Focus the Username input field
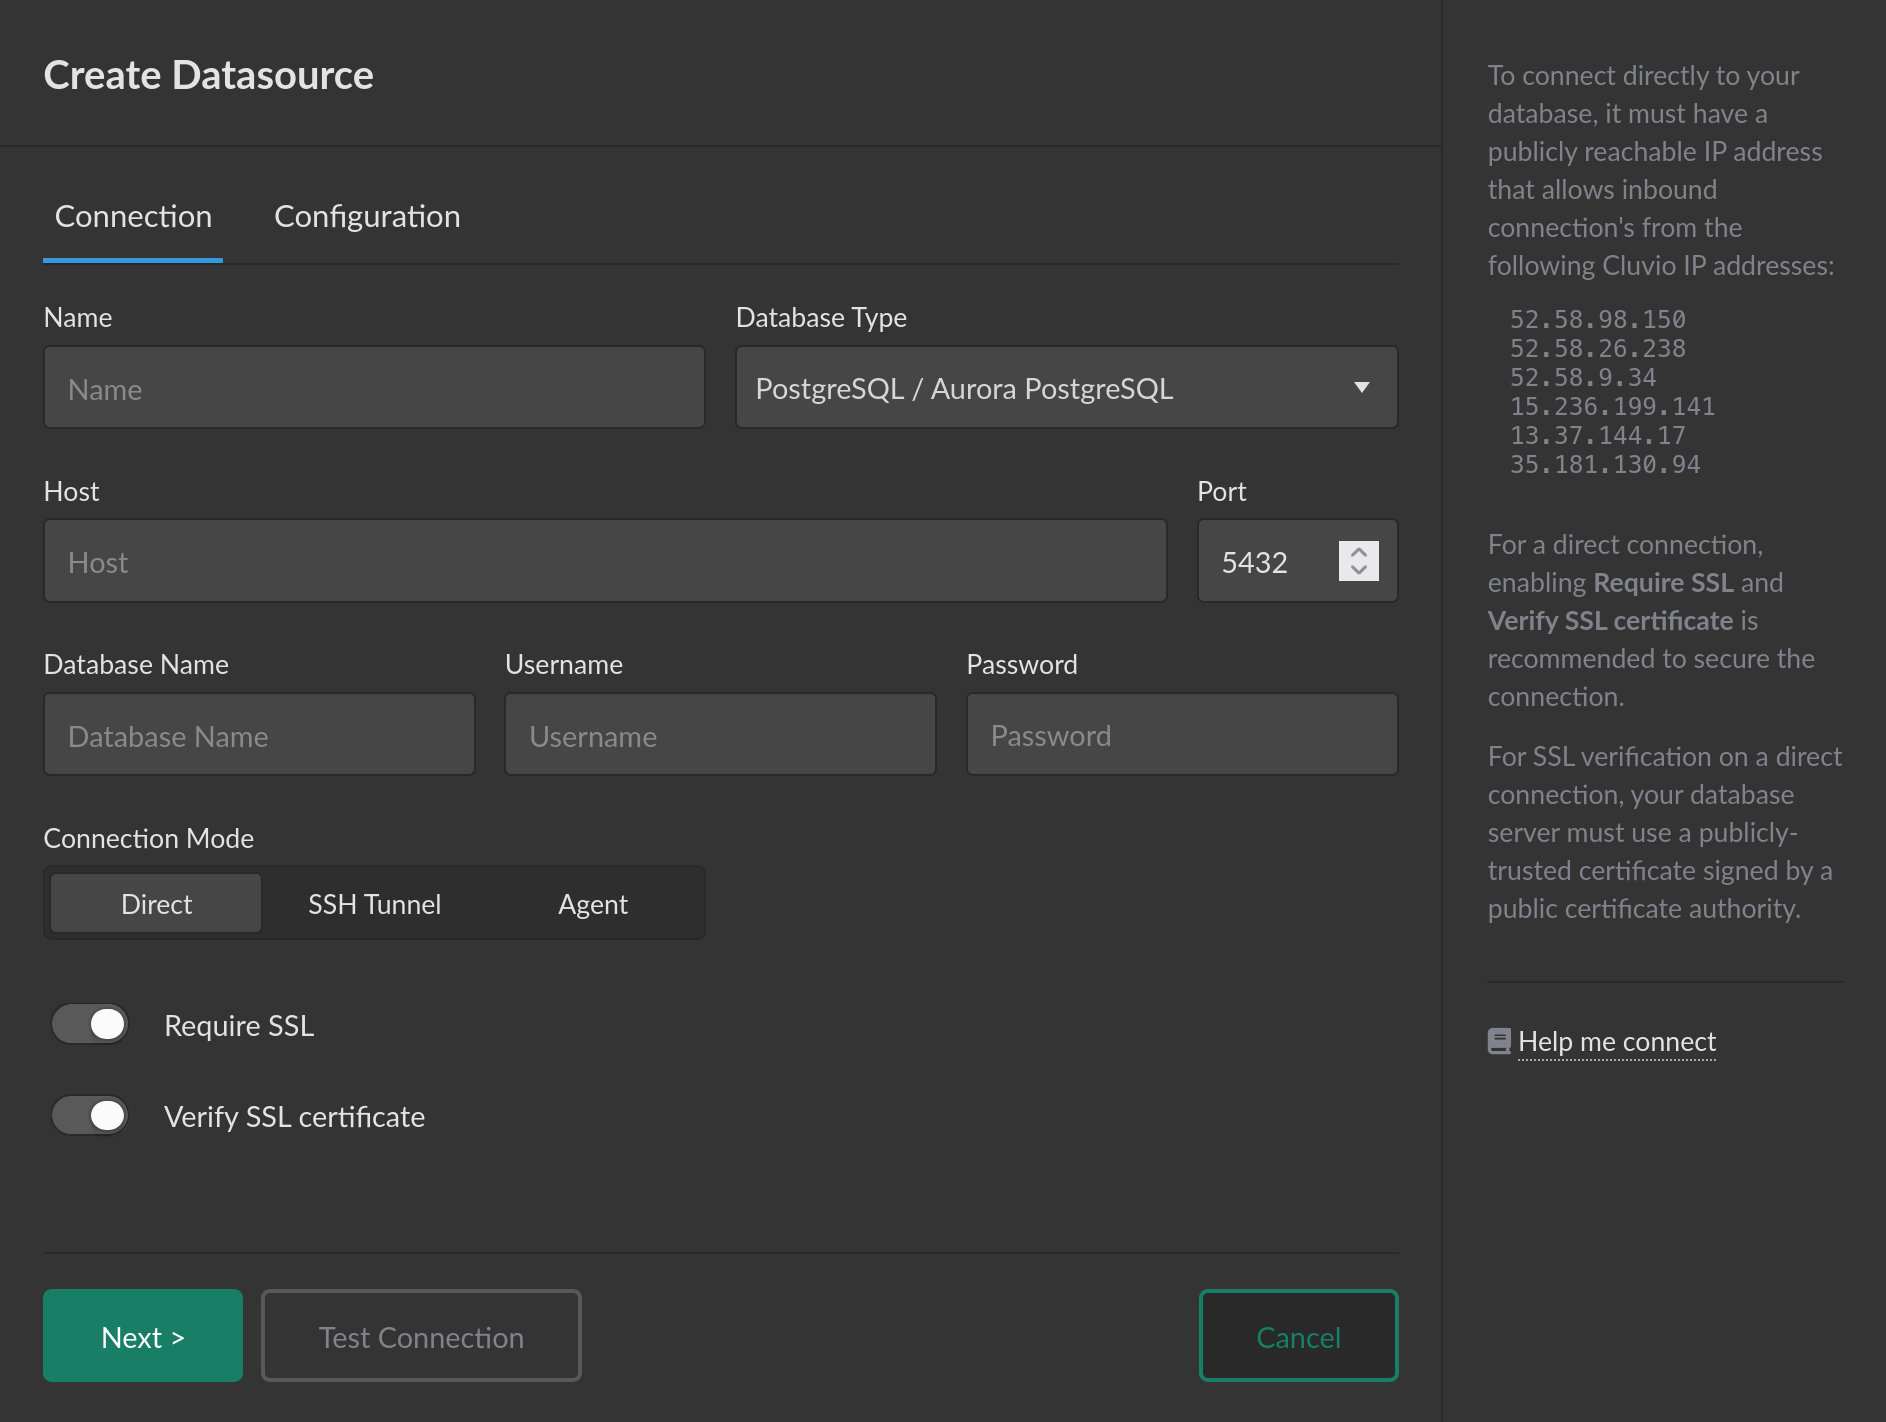The width and height of the screenshot is (1886, 1422). pyautogui.click(x=720, y=734)
